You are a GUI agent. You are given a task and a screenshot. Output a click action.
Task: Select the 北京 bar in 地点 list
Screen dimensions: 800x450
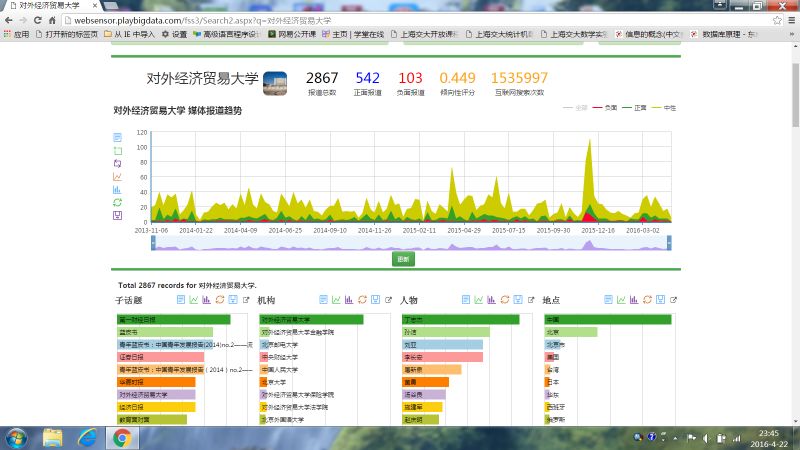click(571, 332)
